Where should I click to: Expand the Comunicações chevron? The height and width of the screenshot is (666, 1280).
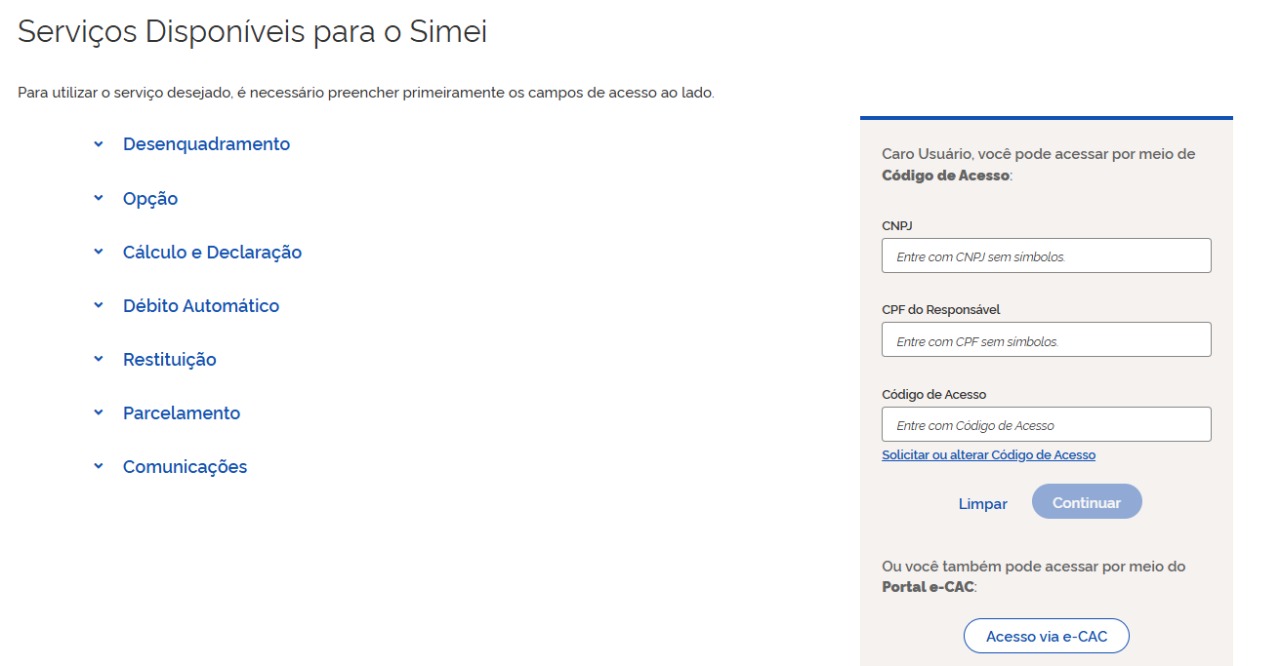(x=98, y=467)
